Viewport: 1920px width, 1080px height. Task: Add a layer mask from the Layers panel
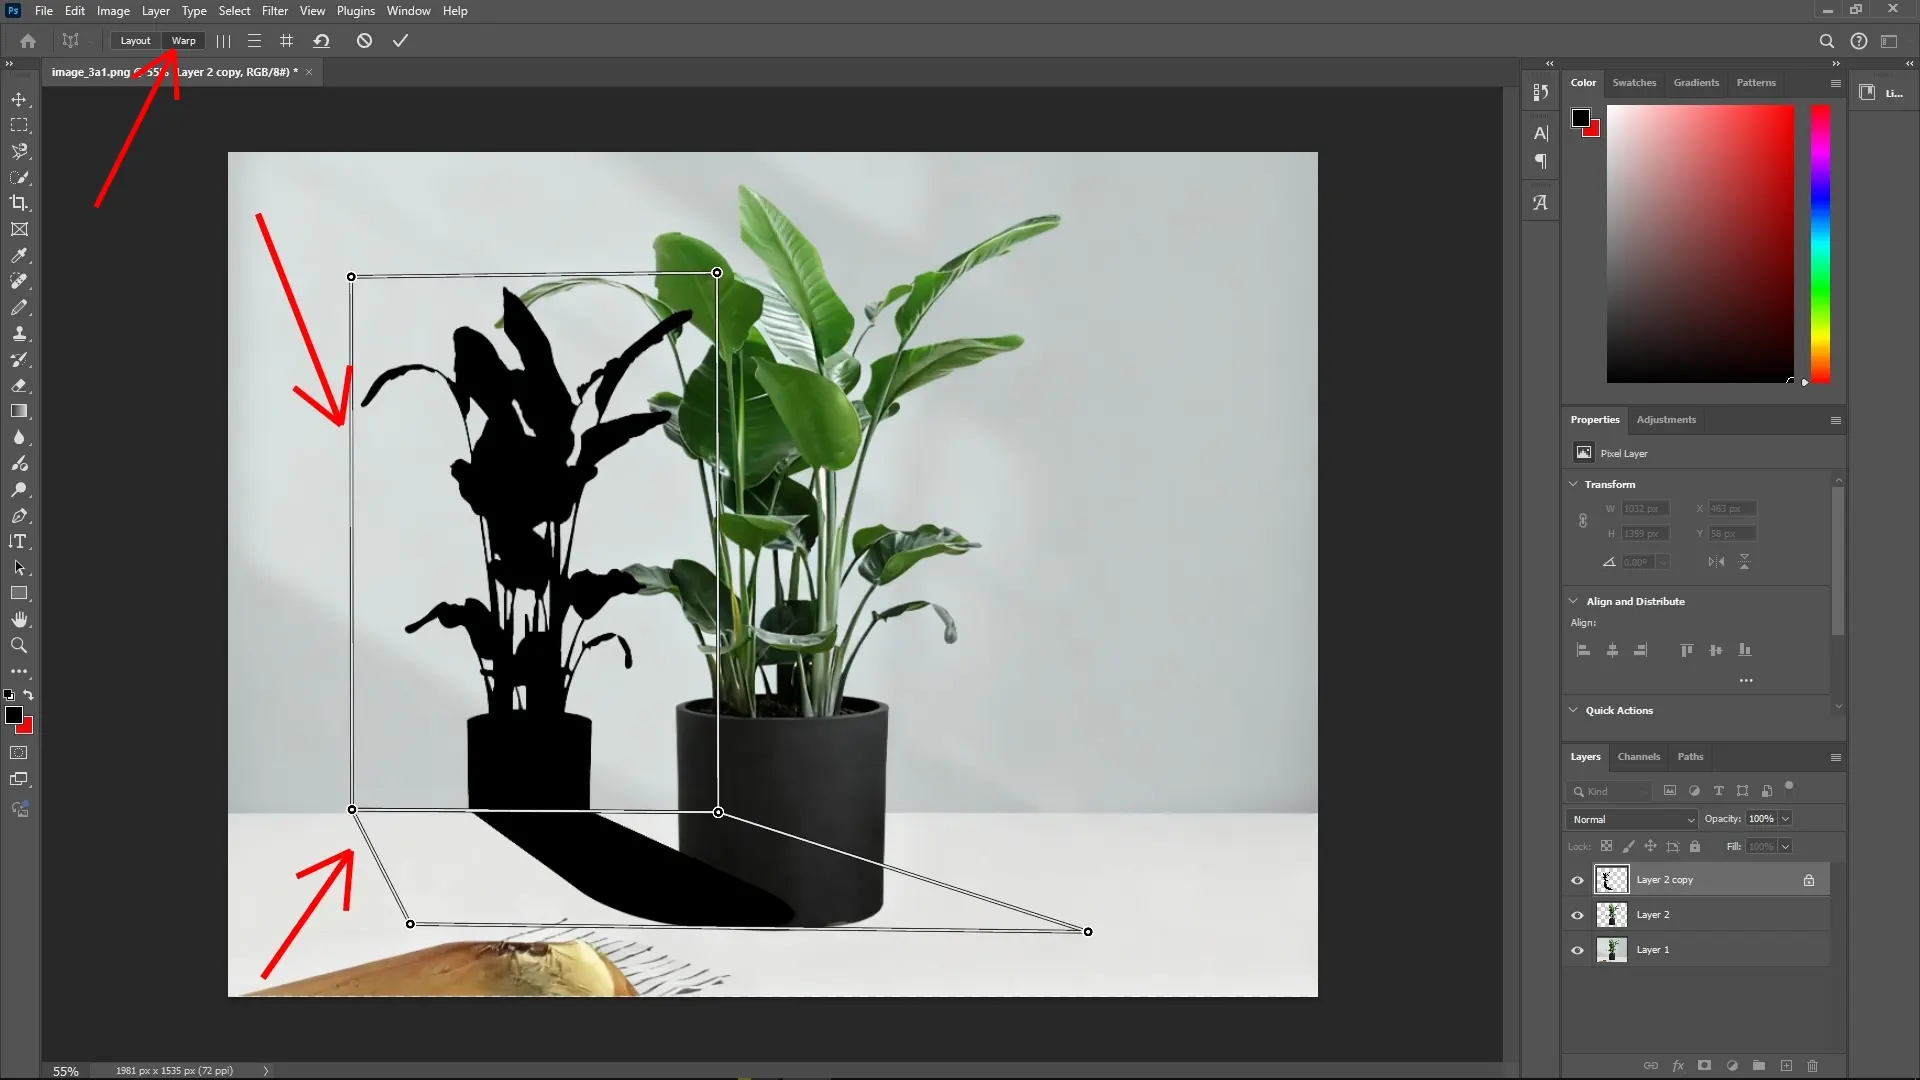point(1704,1066)
